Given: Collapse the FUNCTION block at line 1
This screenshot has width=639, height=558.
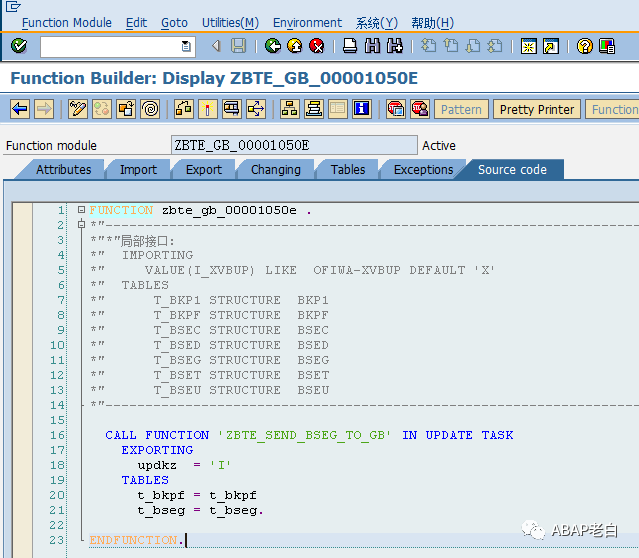Looking at the screenshot, I should point(81,210).
